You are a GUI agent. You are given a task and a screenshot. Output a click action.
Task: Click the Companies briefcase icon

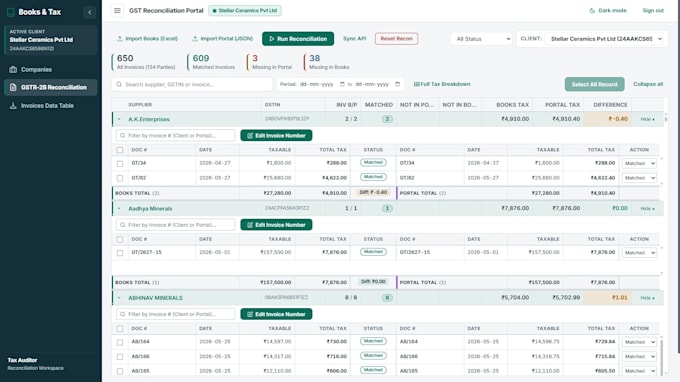tap(13, 69)
